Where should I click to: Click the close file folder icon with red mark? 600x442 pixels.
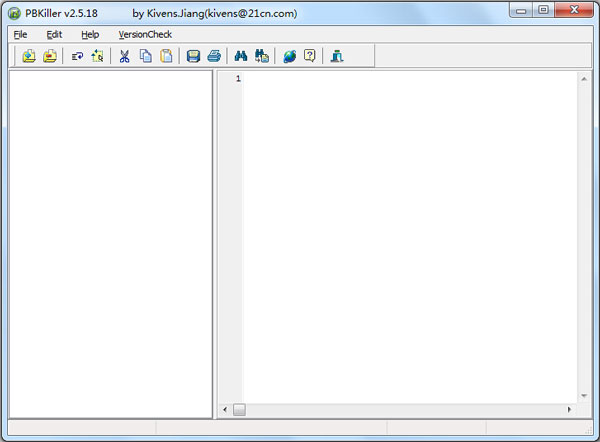pos(50,56)
